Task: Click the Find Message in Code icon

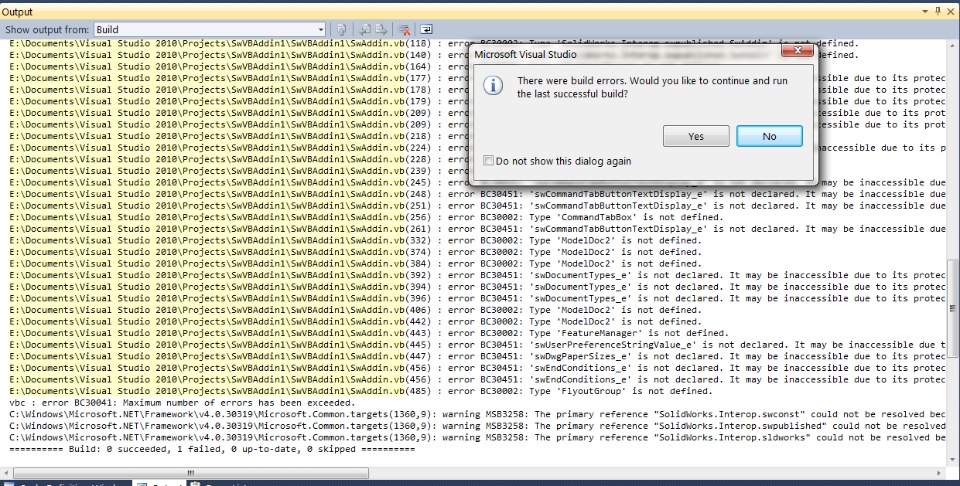Action: point(342,29)
